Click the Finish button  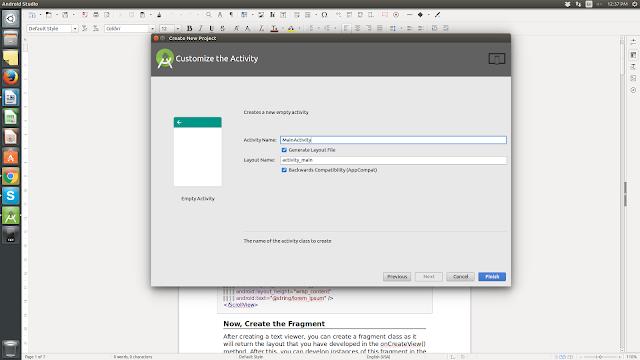coord(492,277)
